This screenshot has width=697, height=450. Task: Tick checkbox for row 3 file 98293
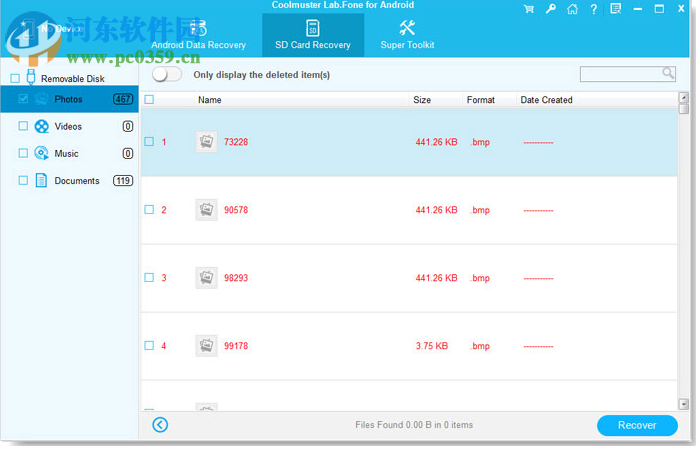click(x=149, y=278)
